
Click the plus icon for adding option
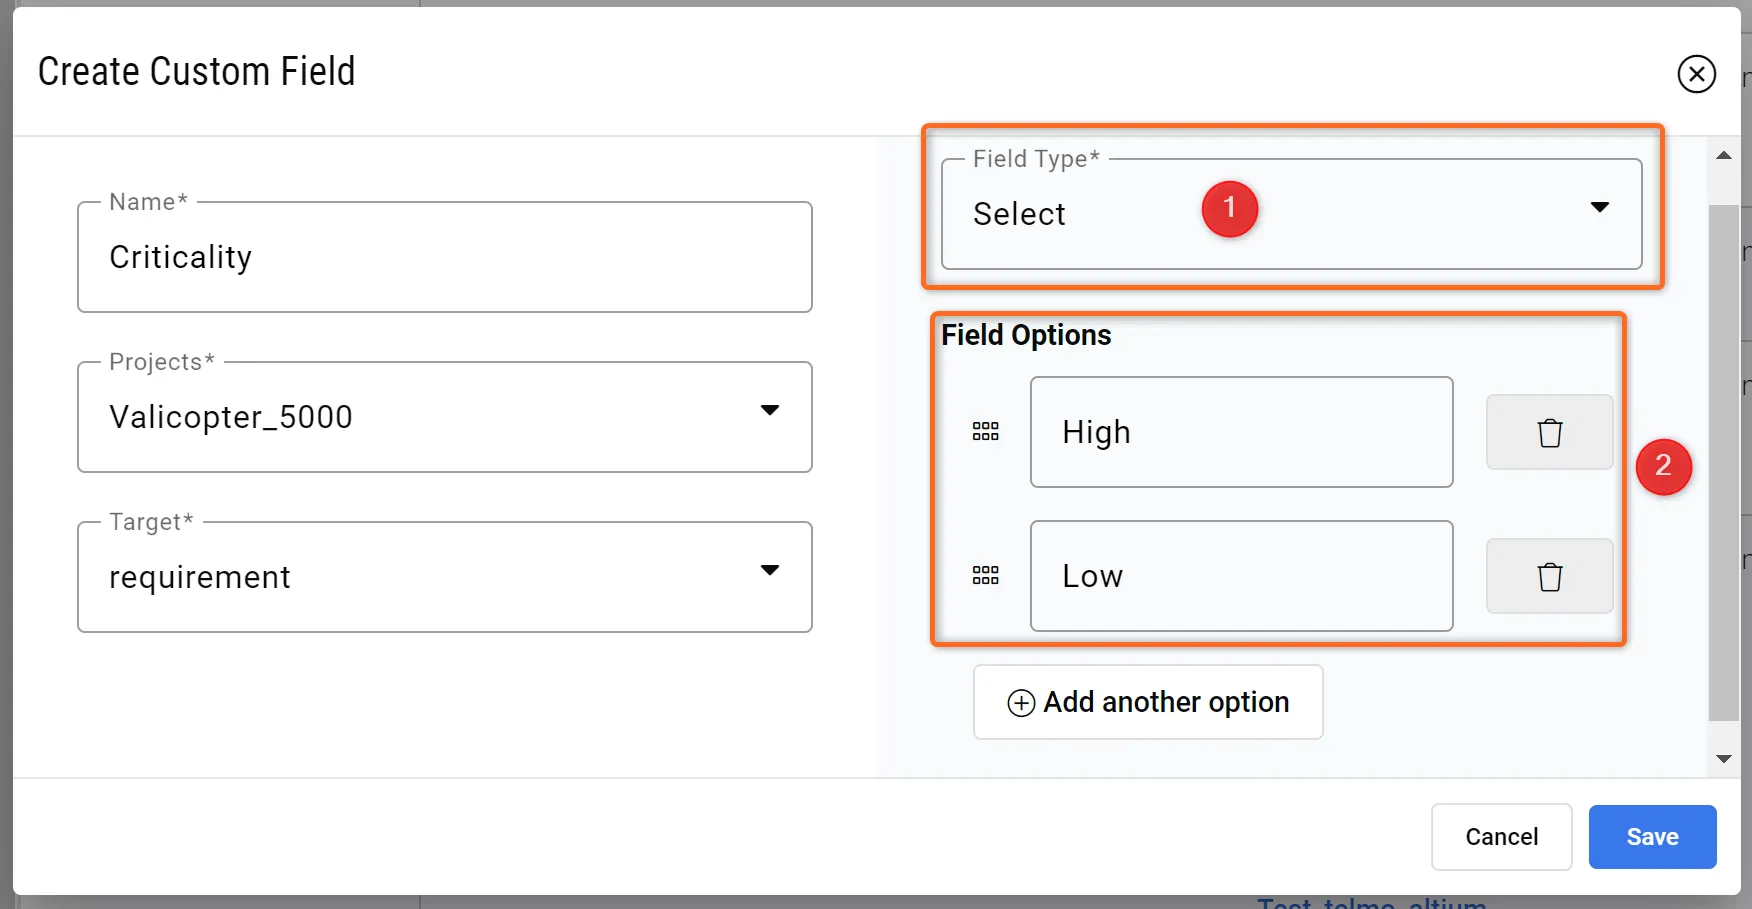click(1021, 703)
